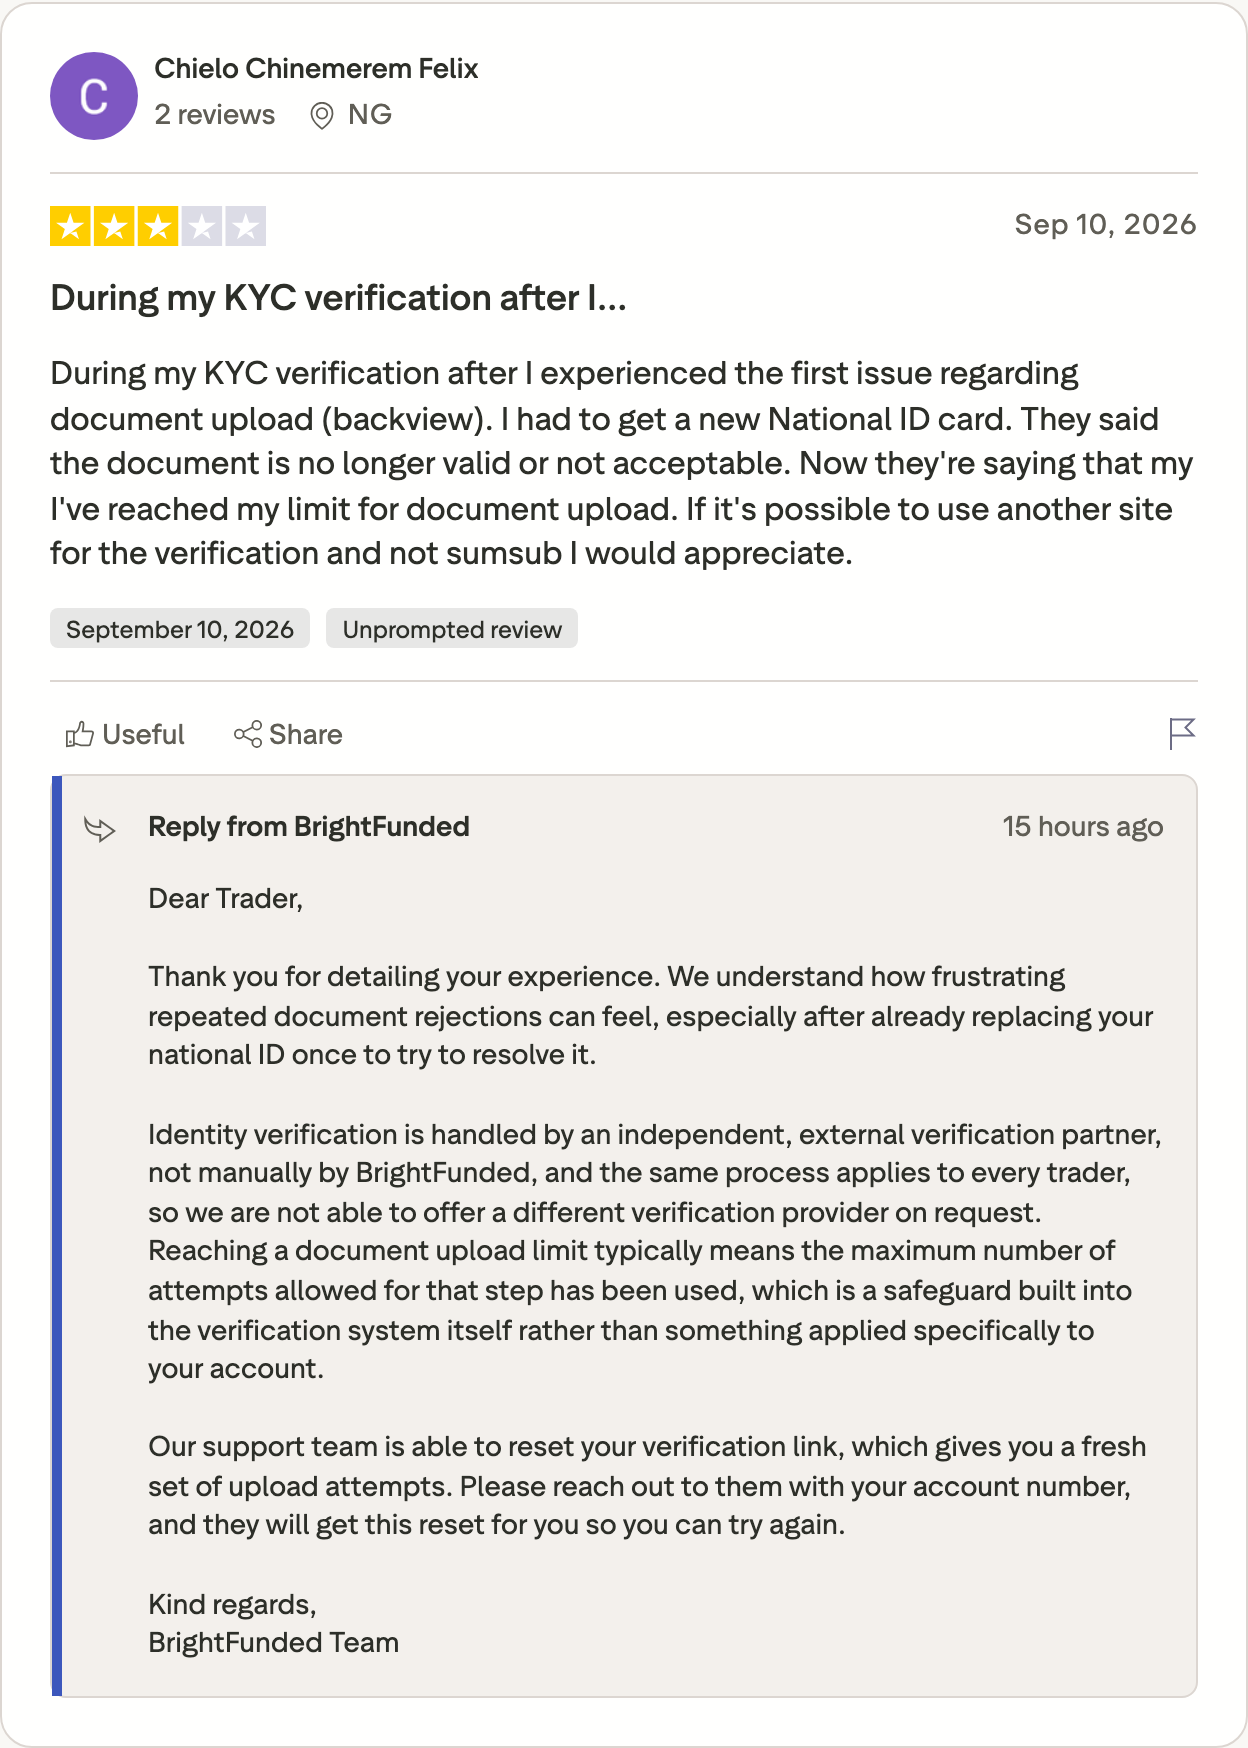1248x1748 pixels.
Task: Click the purple C avatar circle
Action: tap(94, 96)
